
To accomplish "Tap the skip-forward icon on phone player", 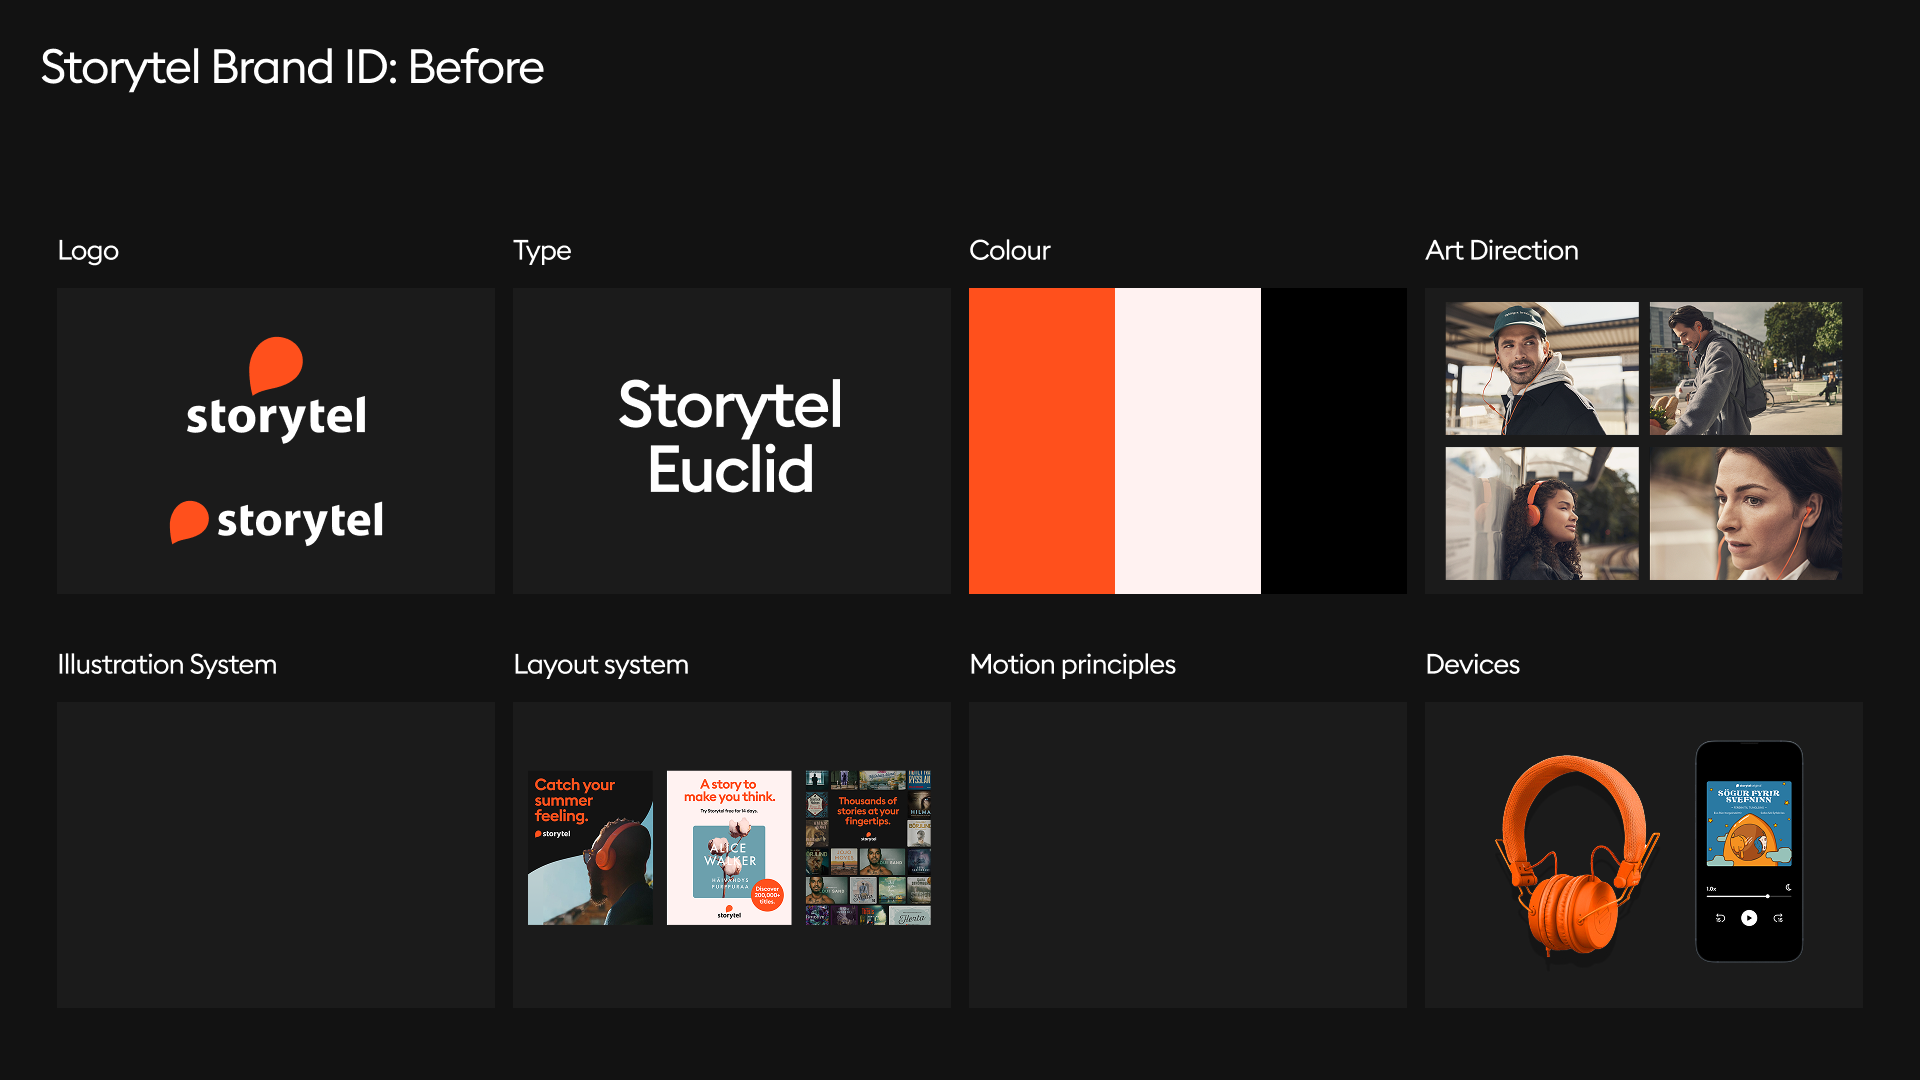I will pyautogui.click(x=1778, y=918).
